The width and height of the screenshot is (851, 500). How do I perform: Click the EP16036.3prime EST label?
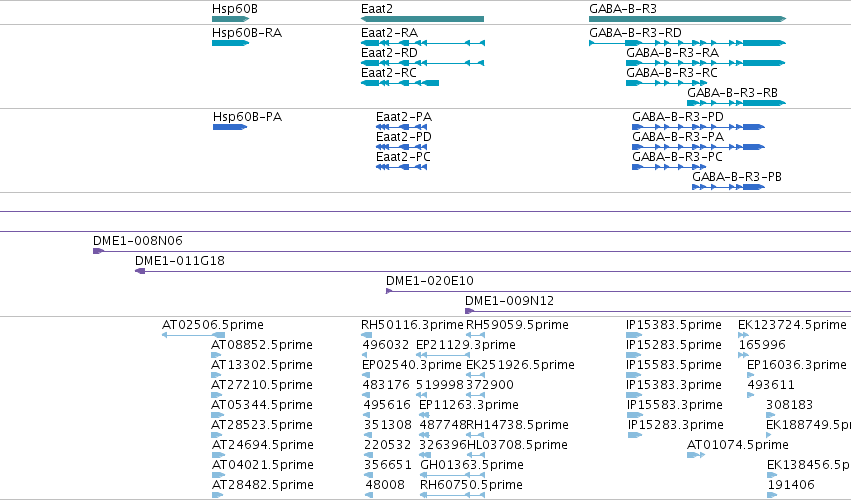[x=797, y=365]
